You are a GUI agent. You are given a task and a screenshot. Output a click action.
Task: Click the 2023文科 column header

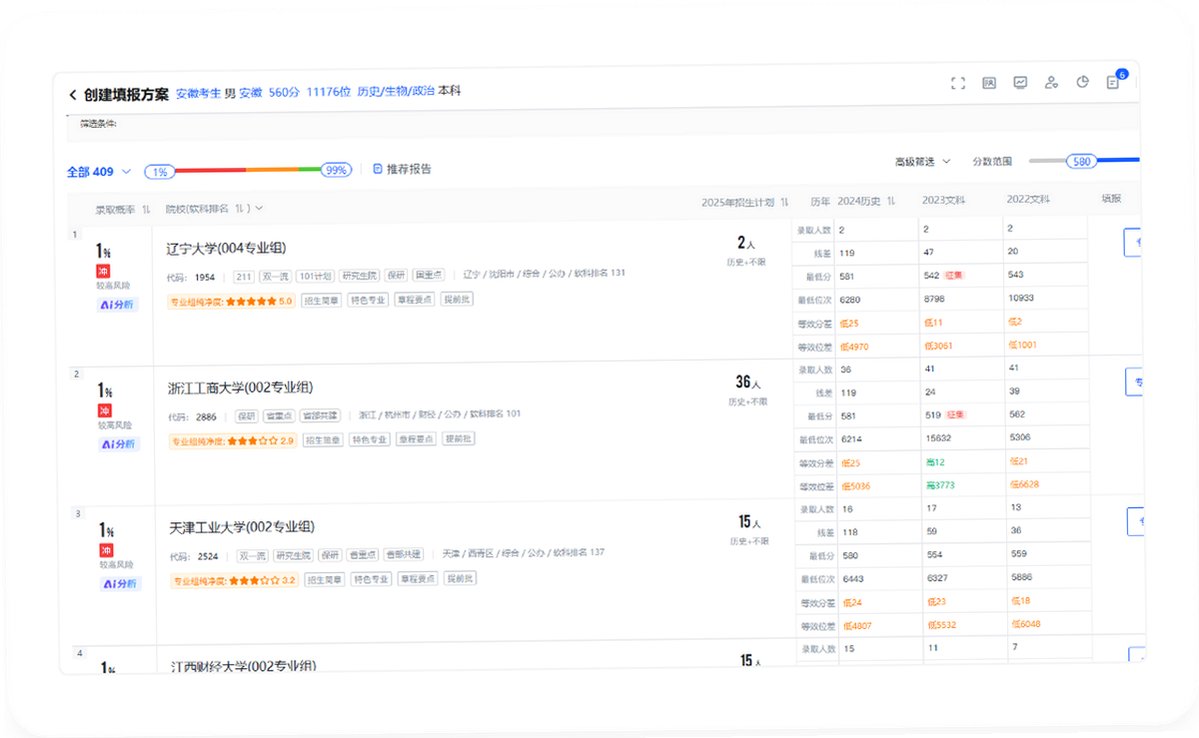tap(943, 200)
